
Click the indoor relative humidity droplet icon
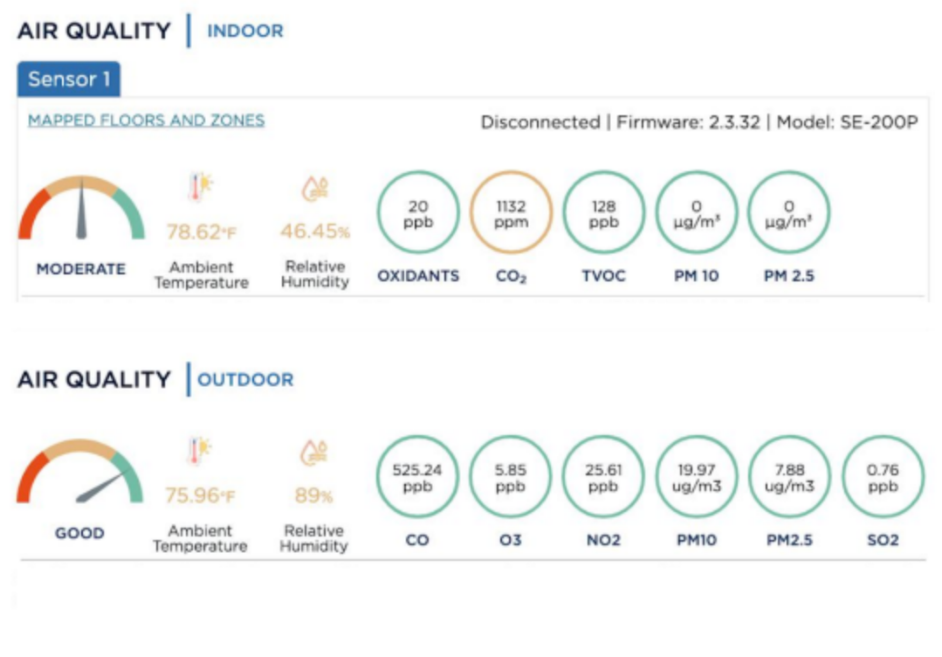pyautogui.click(x=315, y=188)
